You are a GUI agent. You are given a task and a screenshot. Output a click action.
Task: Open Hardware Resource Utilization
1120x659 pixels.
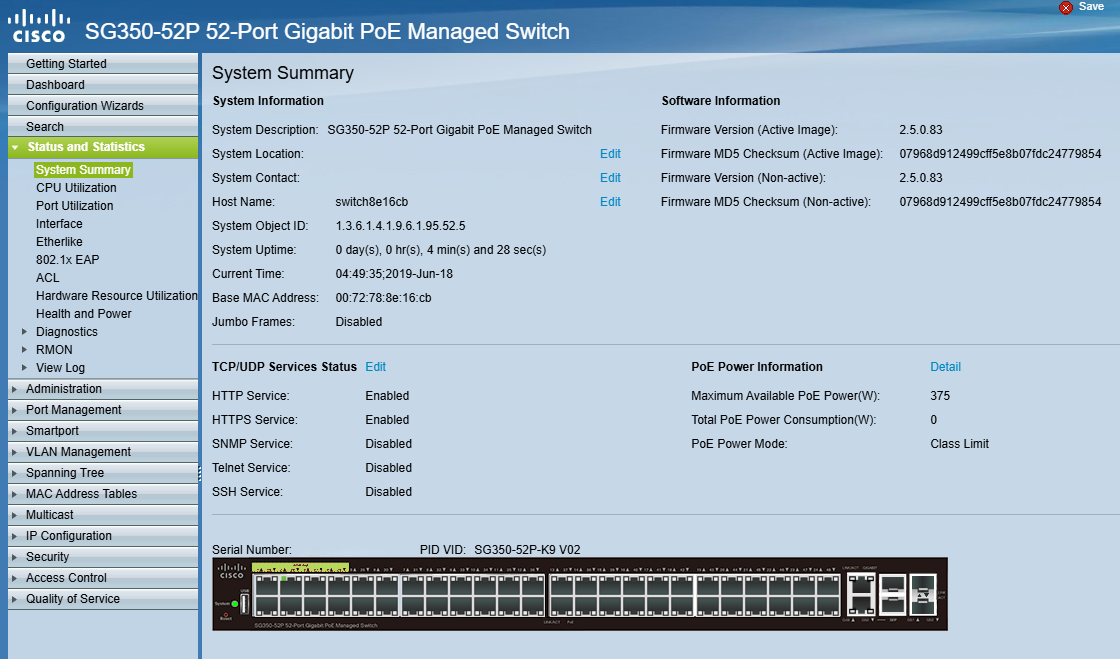116,296
